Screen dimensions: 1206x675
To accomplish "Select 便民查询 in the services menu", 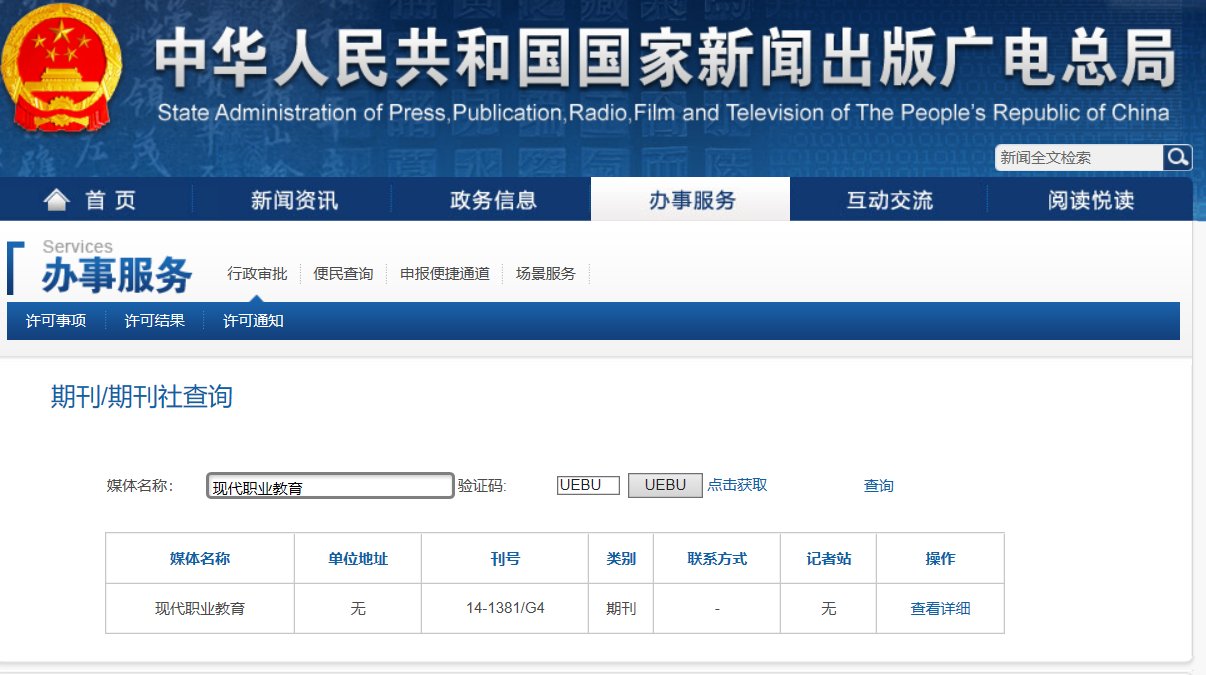I will click(x=345, y=272).
